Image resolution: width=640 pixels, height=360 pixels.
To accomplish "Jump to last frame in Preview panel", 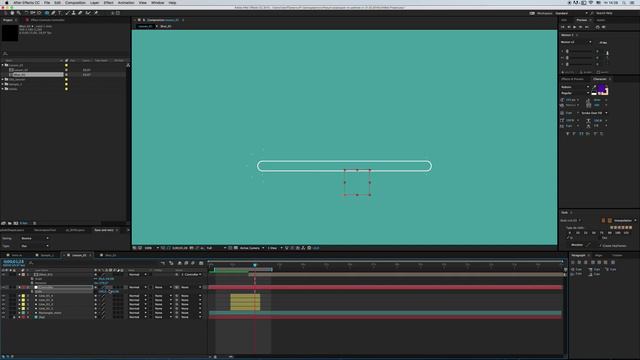I will pos(587,27).
